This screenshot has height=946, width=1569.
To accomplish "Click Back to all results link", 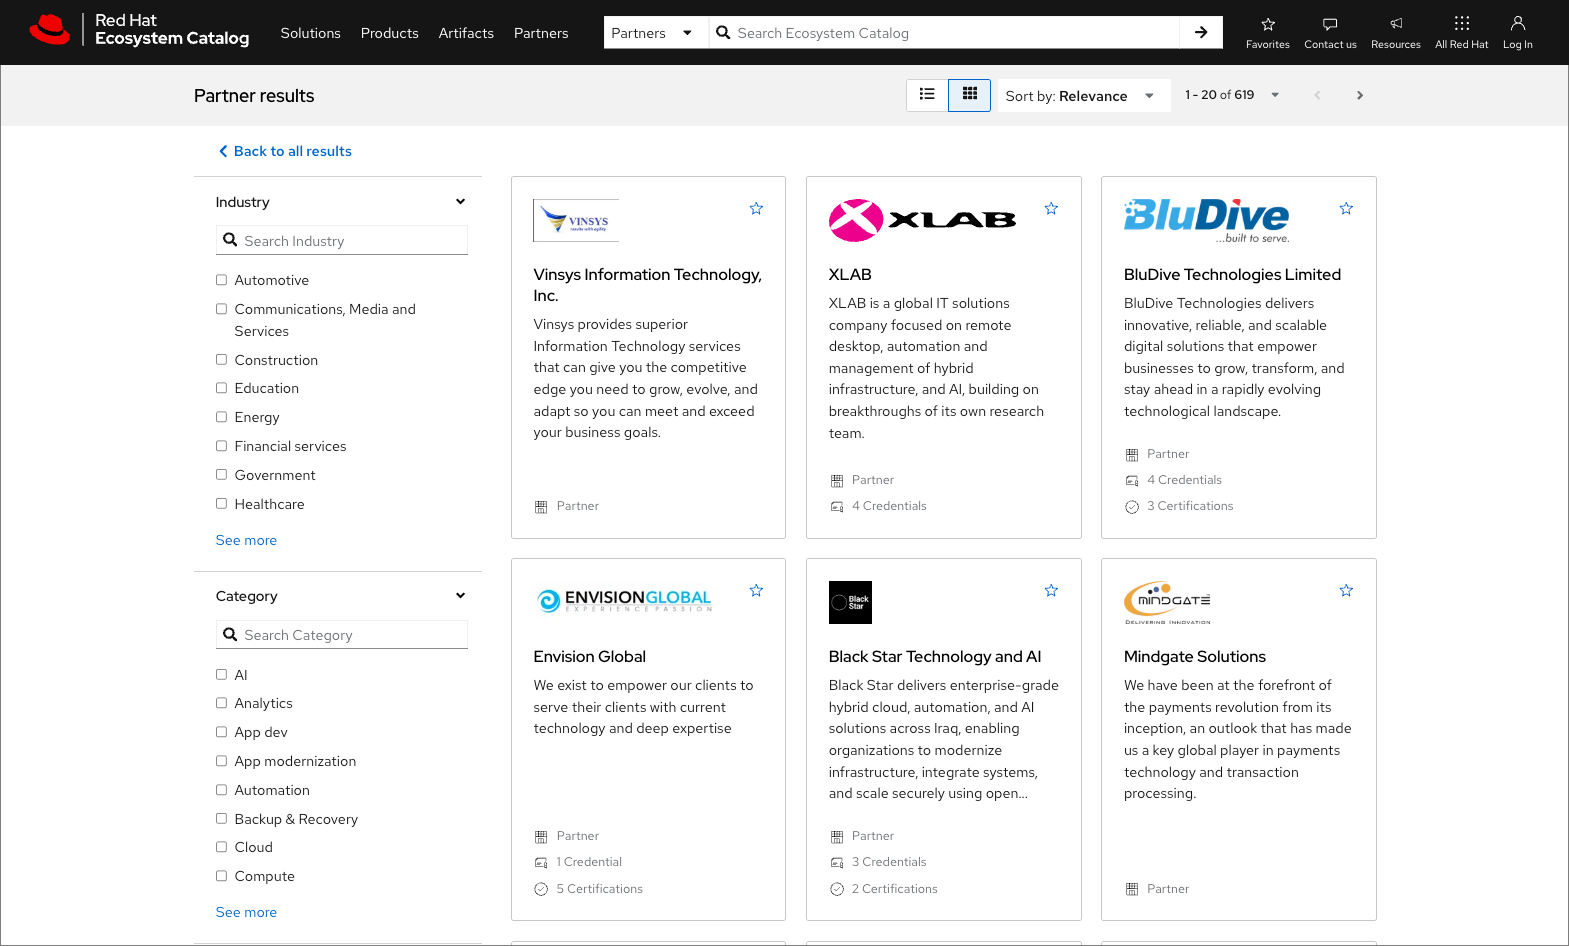I will click(x=285, y=151).
